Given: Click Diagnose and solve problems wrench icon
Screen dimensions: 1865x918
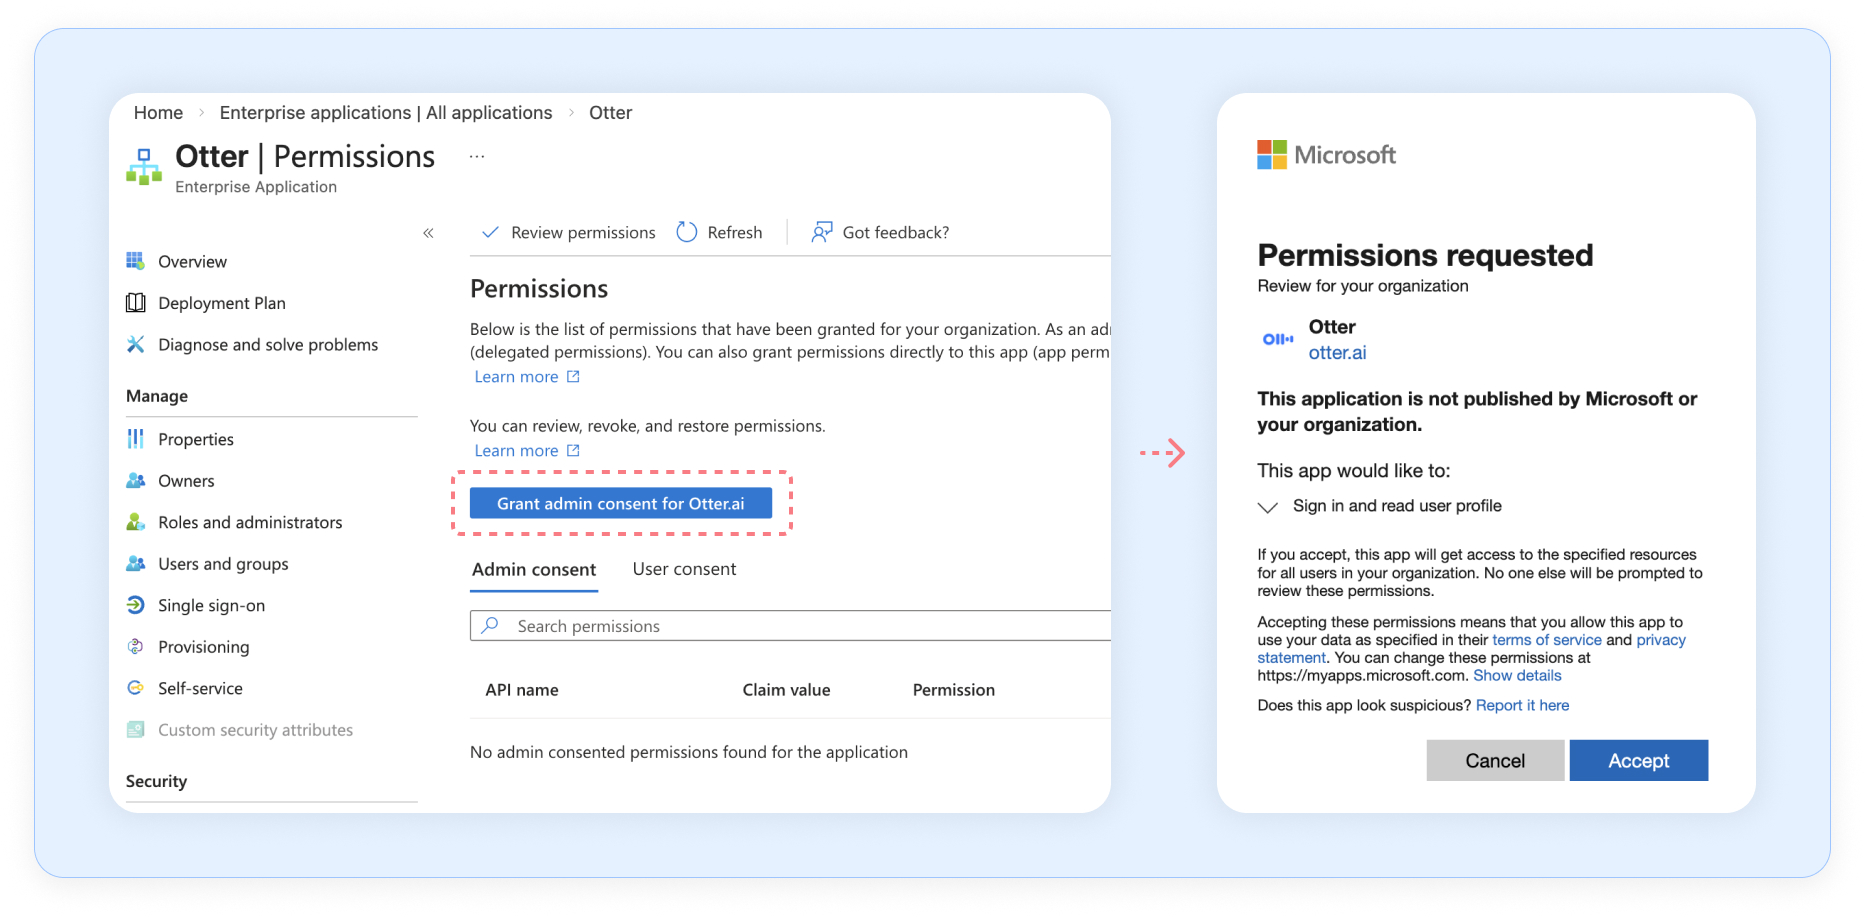Looking at the screenshot, I should pyautogui.click(x=135, y=345).
